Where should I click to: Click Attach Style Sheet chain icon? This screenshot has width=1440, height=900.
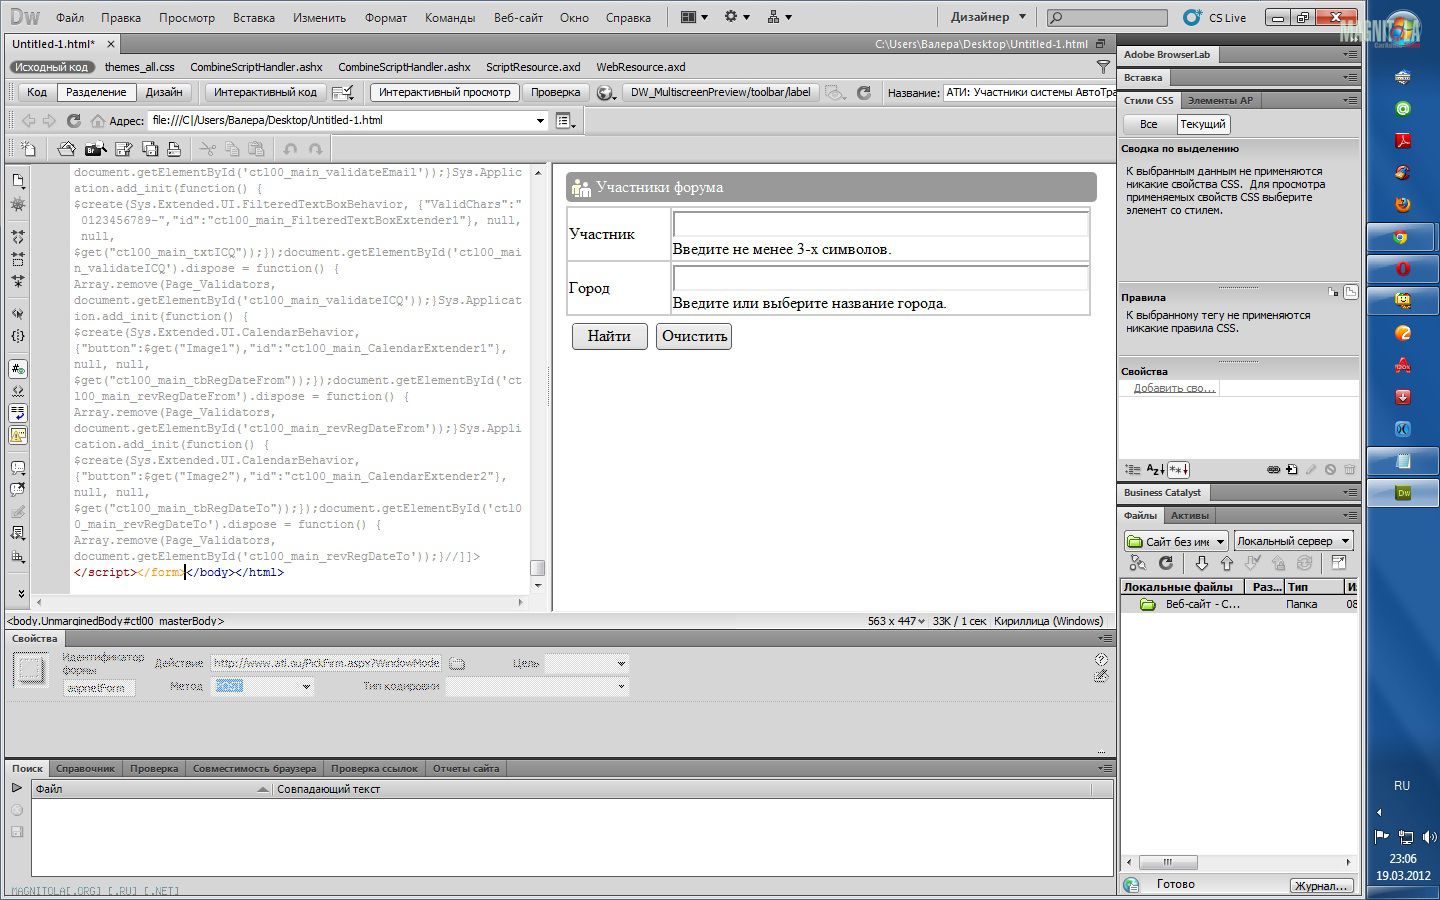point(1273,469)
